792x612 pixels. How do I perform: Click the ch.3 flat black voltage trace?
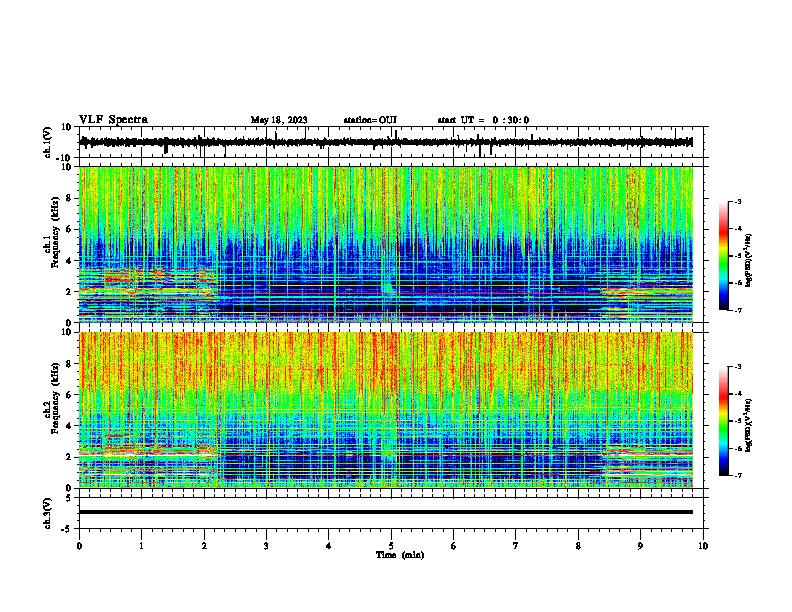pyautogui.click(x=386, y=512)
